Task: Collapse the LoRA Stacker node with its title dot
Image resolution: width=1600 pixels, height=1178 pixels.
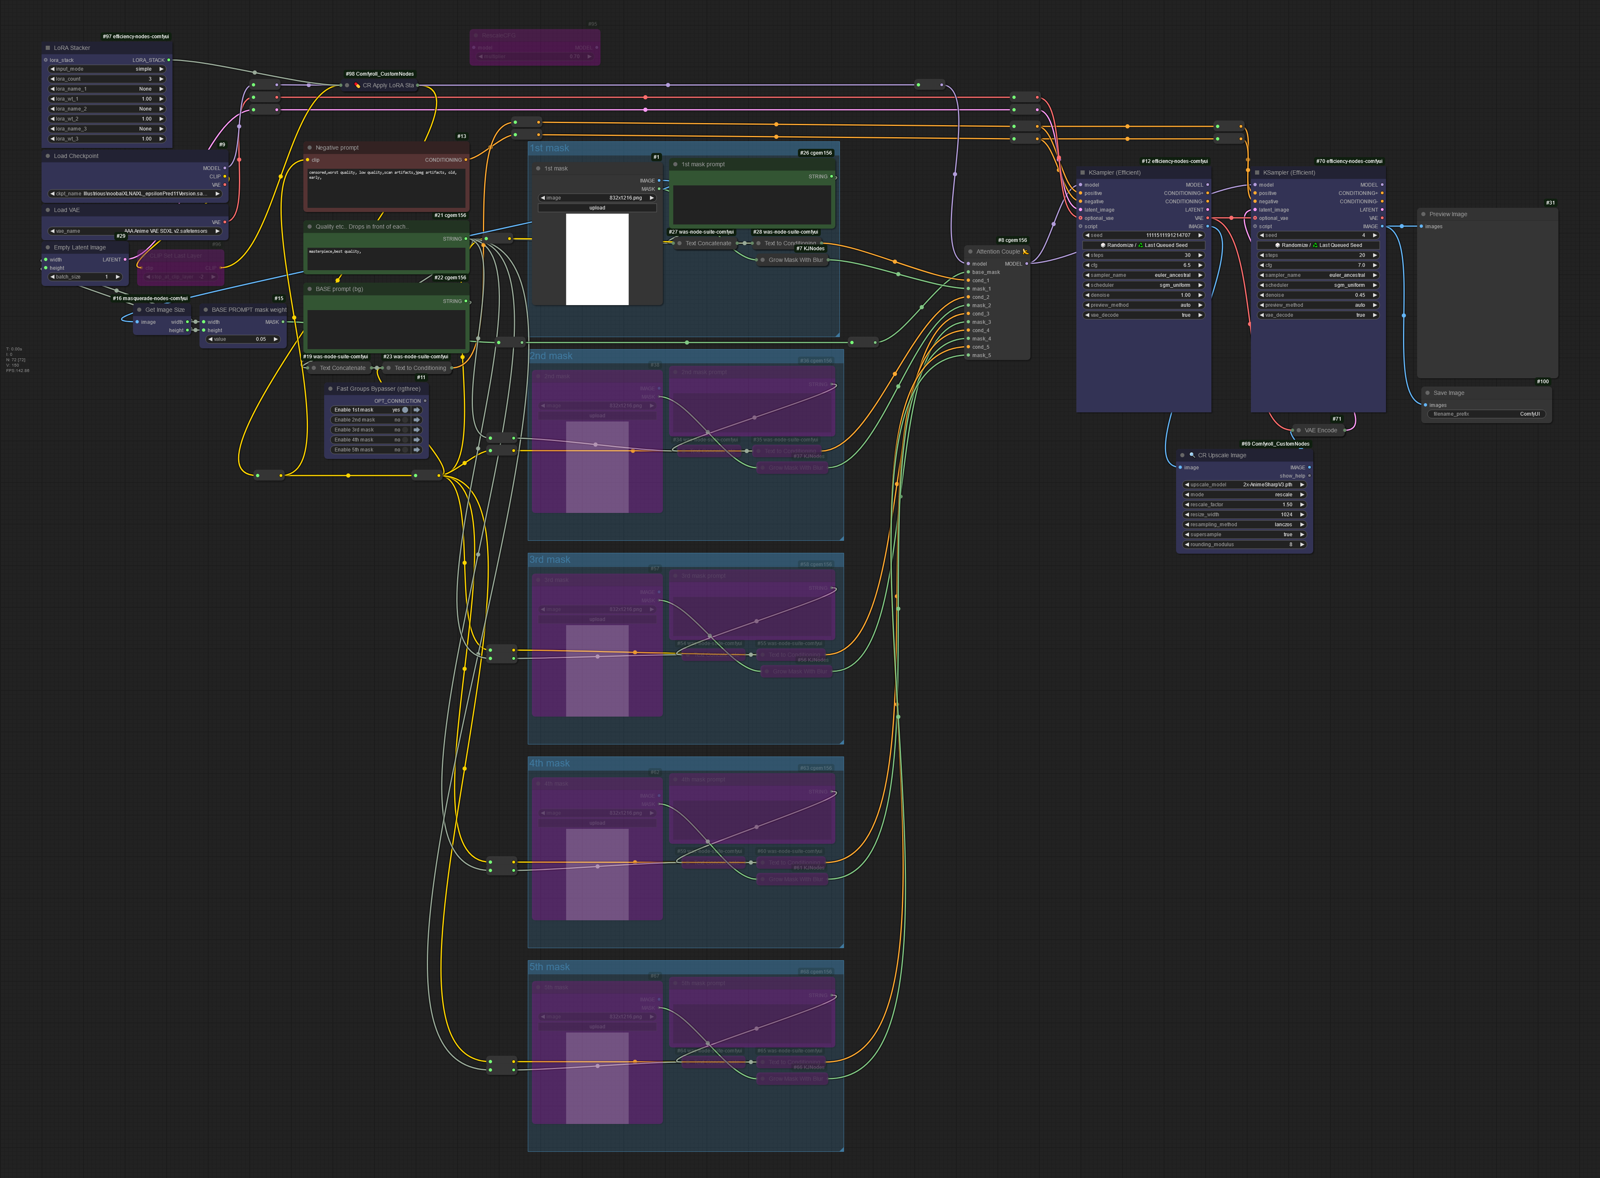Action: click(47, 45)
